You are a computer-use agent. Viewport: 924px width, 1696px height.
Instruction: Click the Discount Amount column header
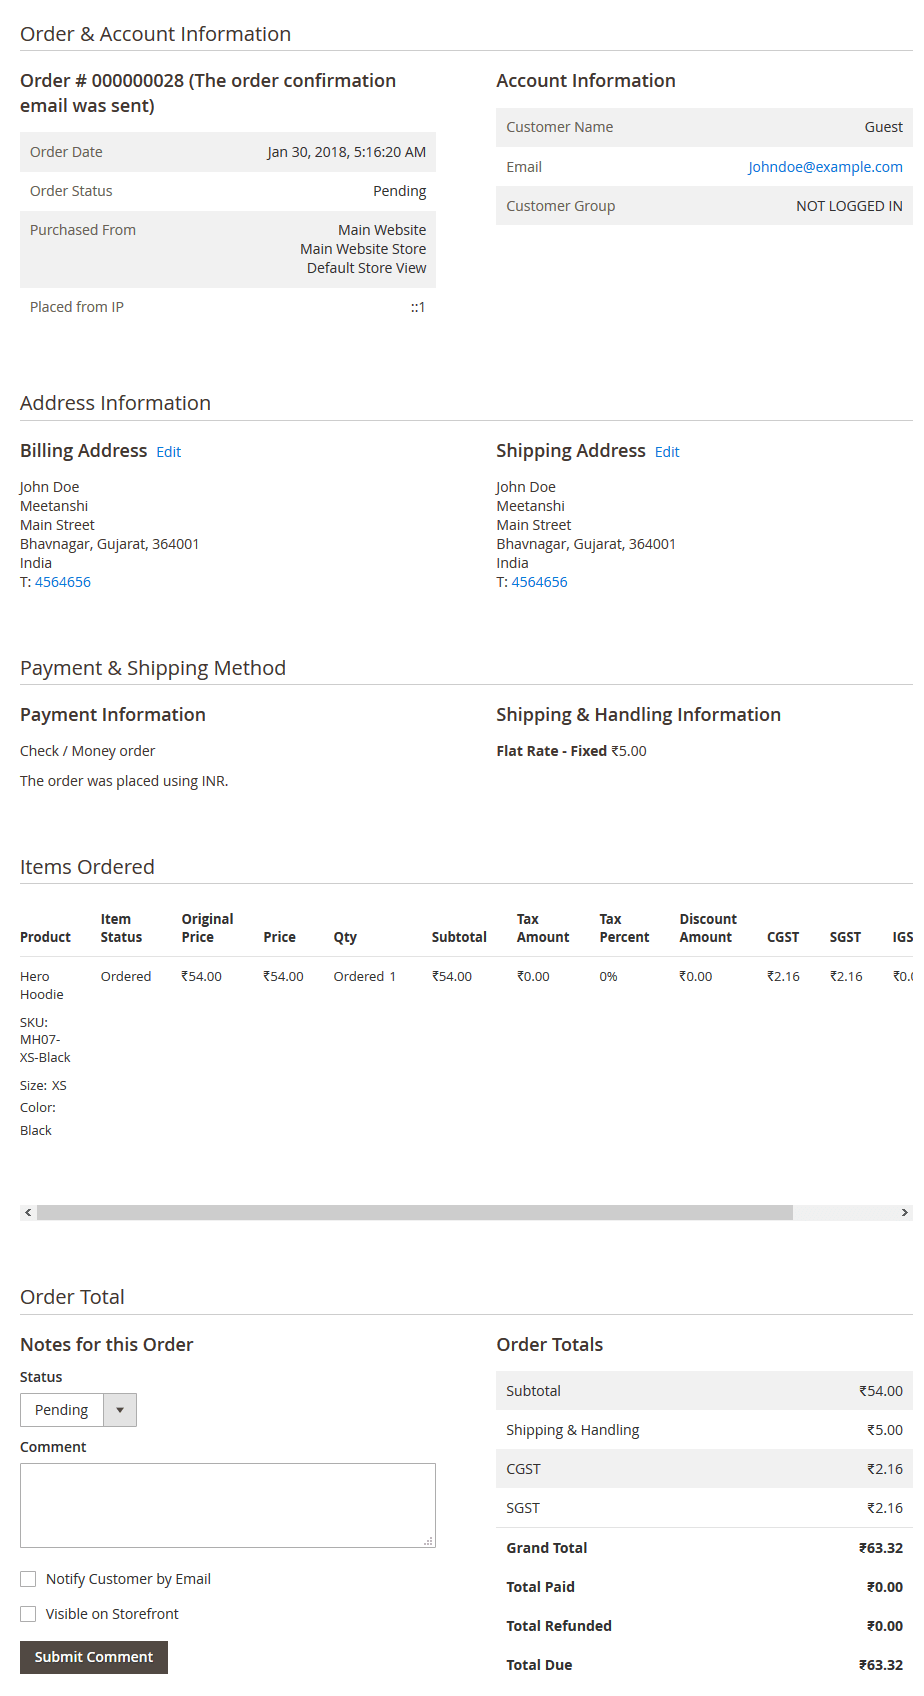(x=708, y=928)
